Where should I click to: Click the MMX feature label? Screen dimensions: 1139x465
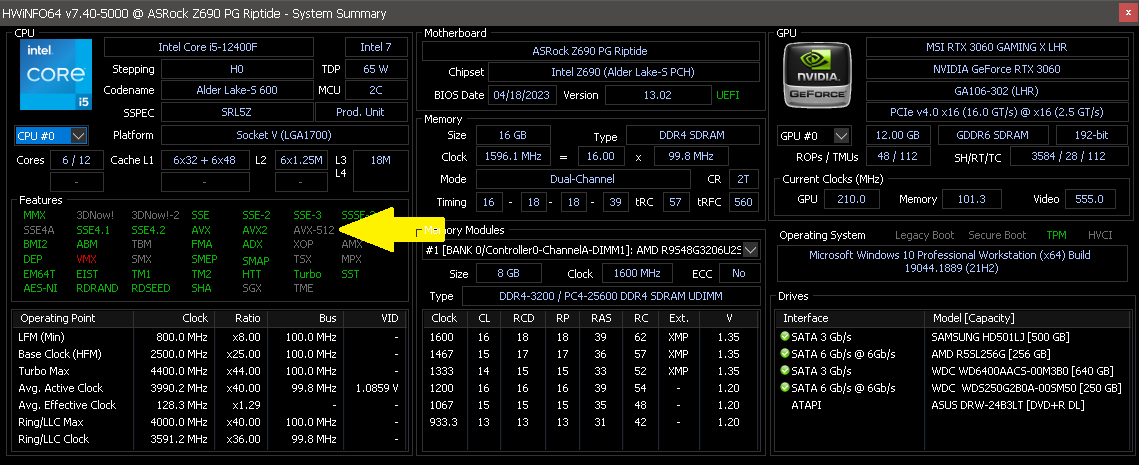35,215
